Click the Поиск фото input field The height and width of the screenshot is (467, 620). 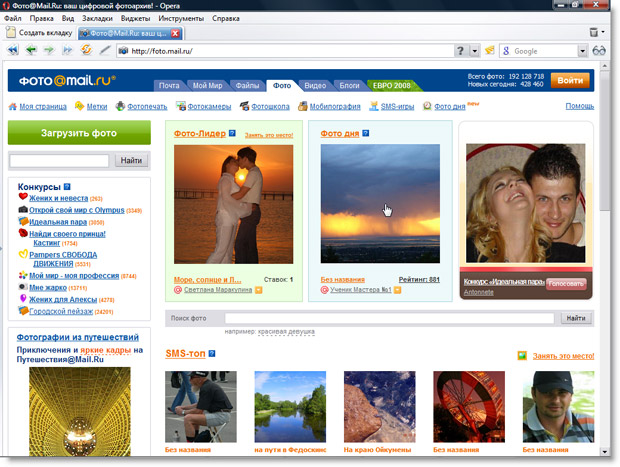[389, 318]
